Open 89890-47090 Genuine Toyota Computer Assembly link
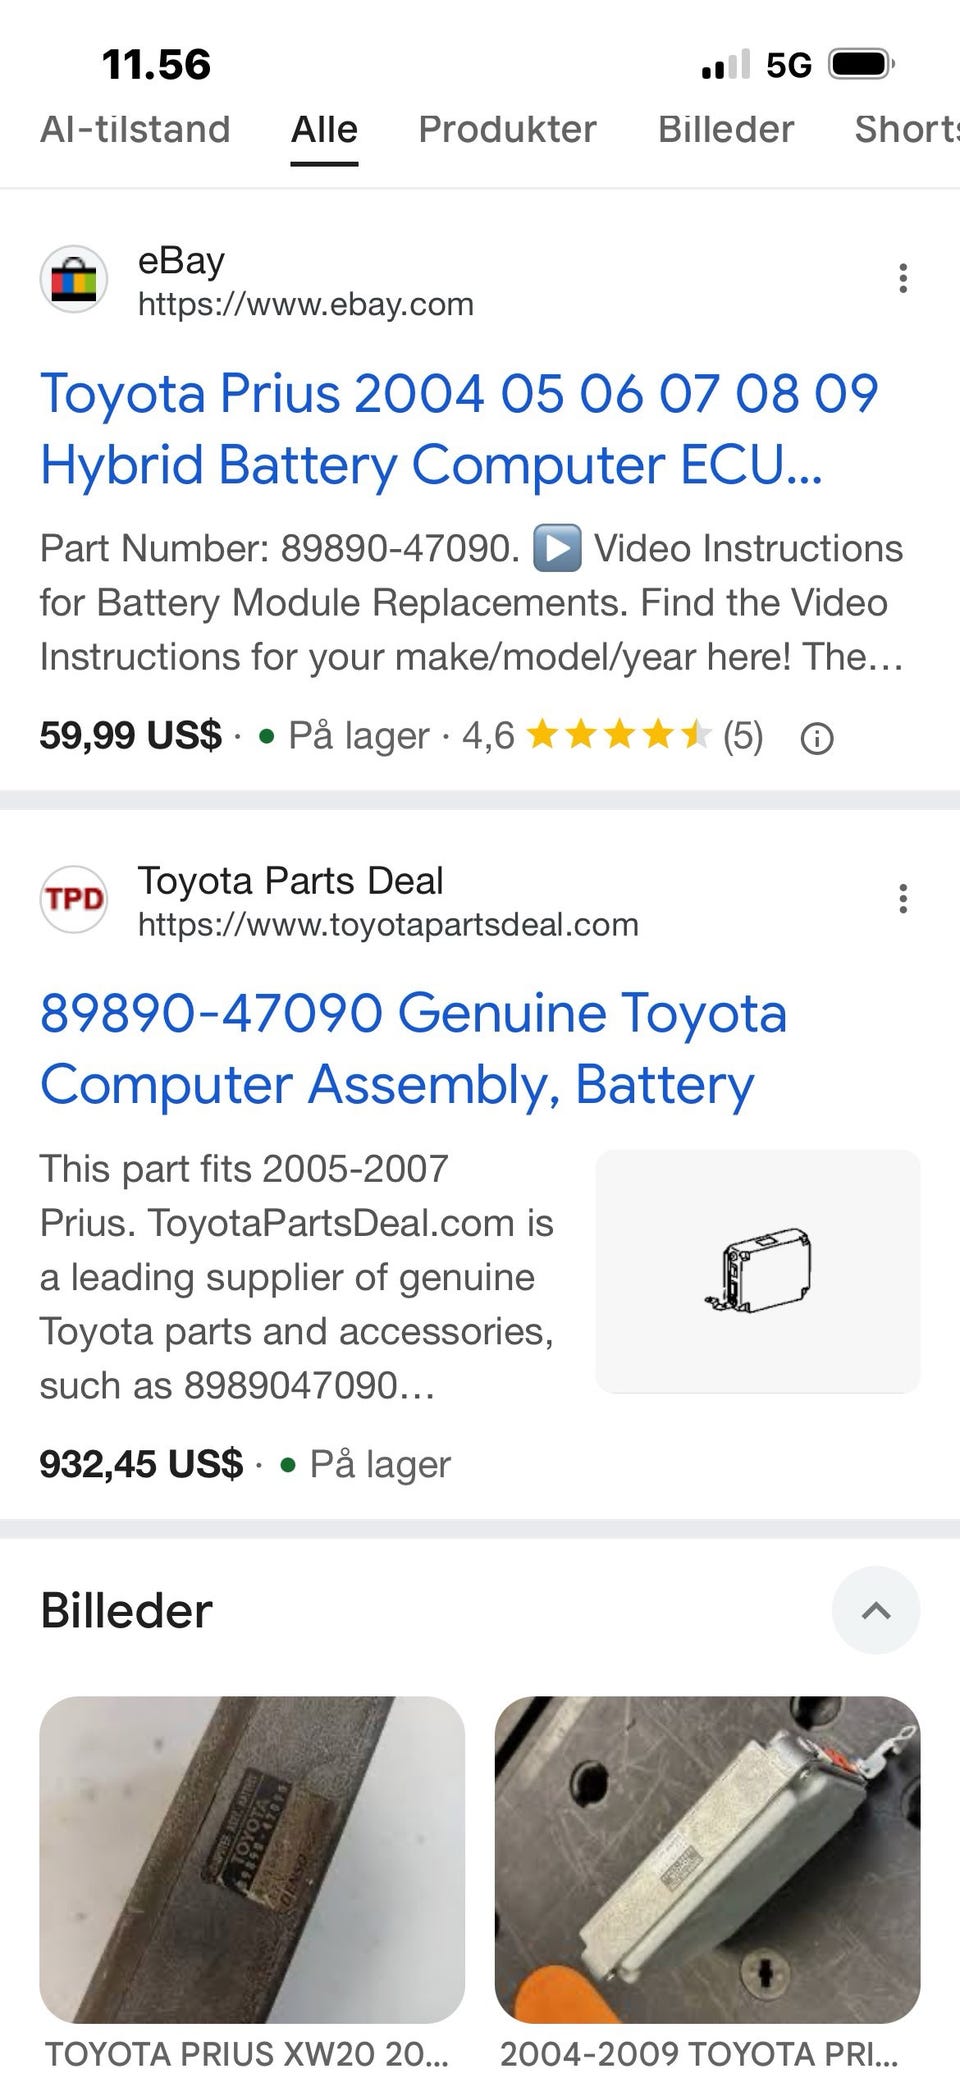The image size is (960, 2078). point(413,1049)
